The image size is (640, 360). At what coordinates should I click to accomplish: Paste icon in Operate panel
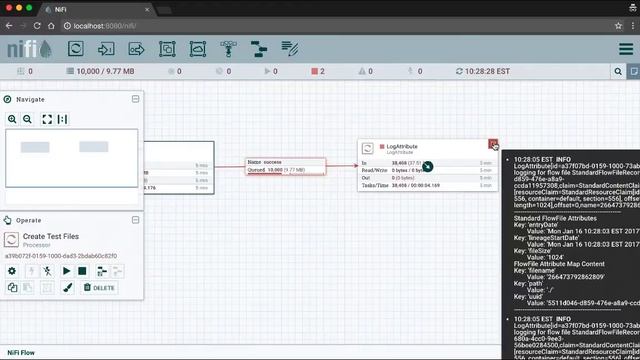point(27,287)
